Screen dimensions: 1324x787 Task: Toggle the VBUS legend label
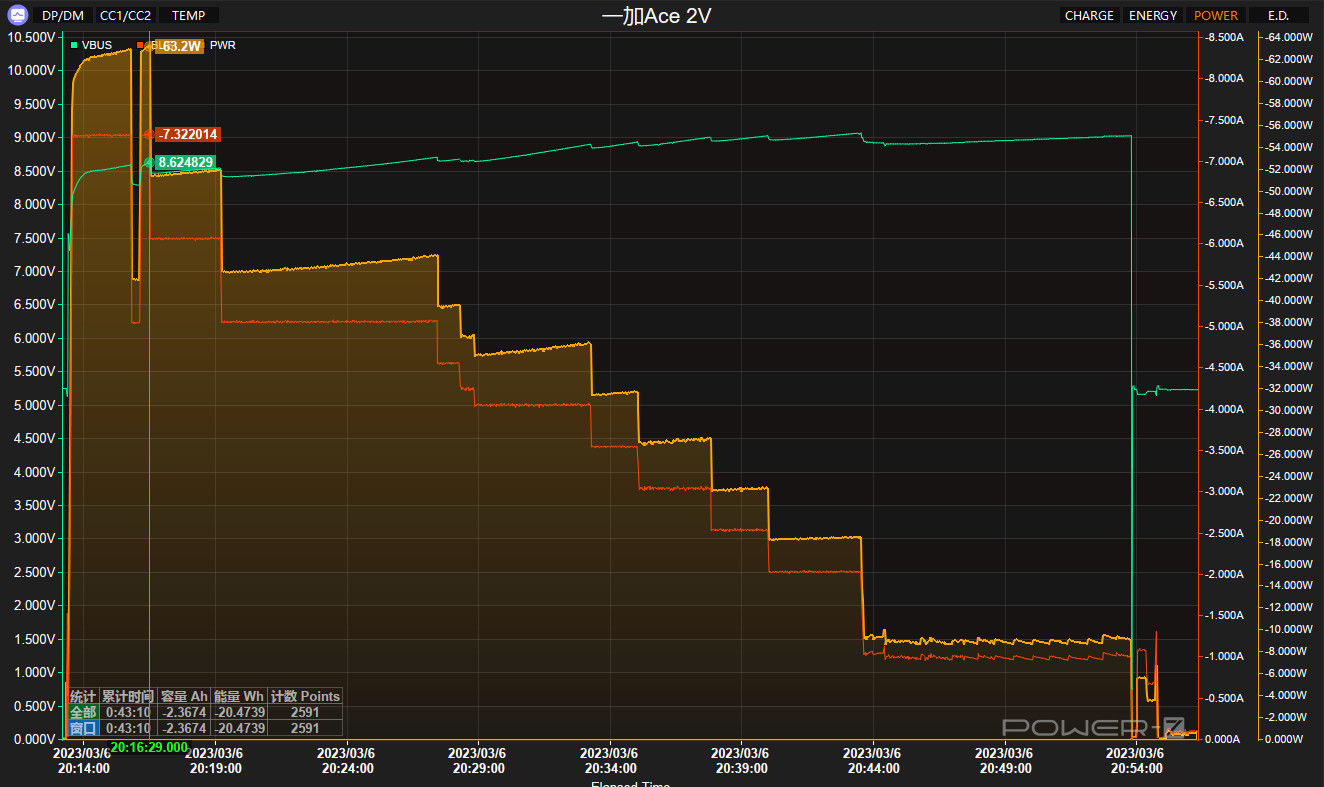point(97,45)
